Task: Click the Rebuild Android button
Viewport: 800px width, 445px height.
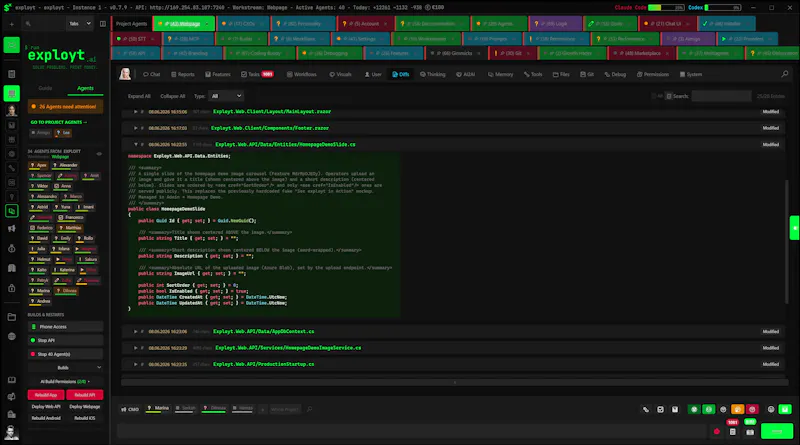Action: tap(46, 418)
